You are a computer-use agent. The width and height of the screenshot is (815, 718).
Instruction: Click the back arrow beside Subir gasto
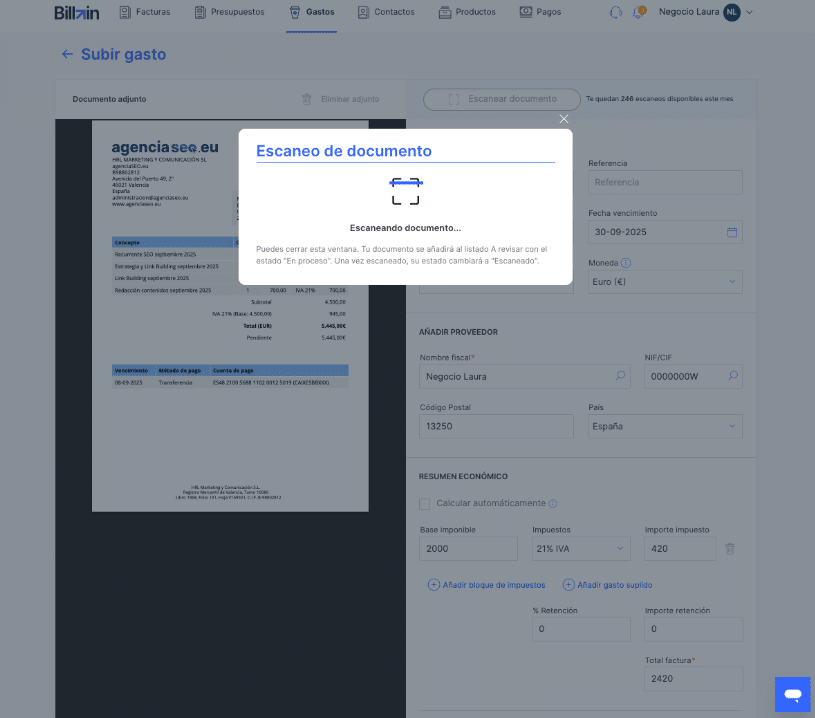tap(67, 55)
